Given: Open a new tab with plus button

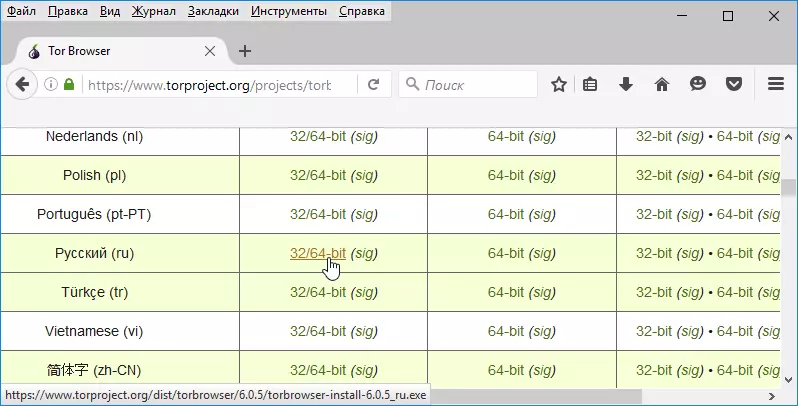Looking at the screenshot, I should click(x=245, y=51).
